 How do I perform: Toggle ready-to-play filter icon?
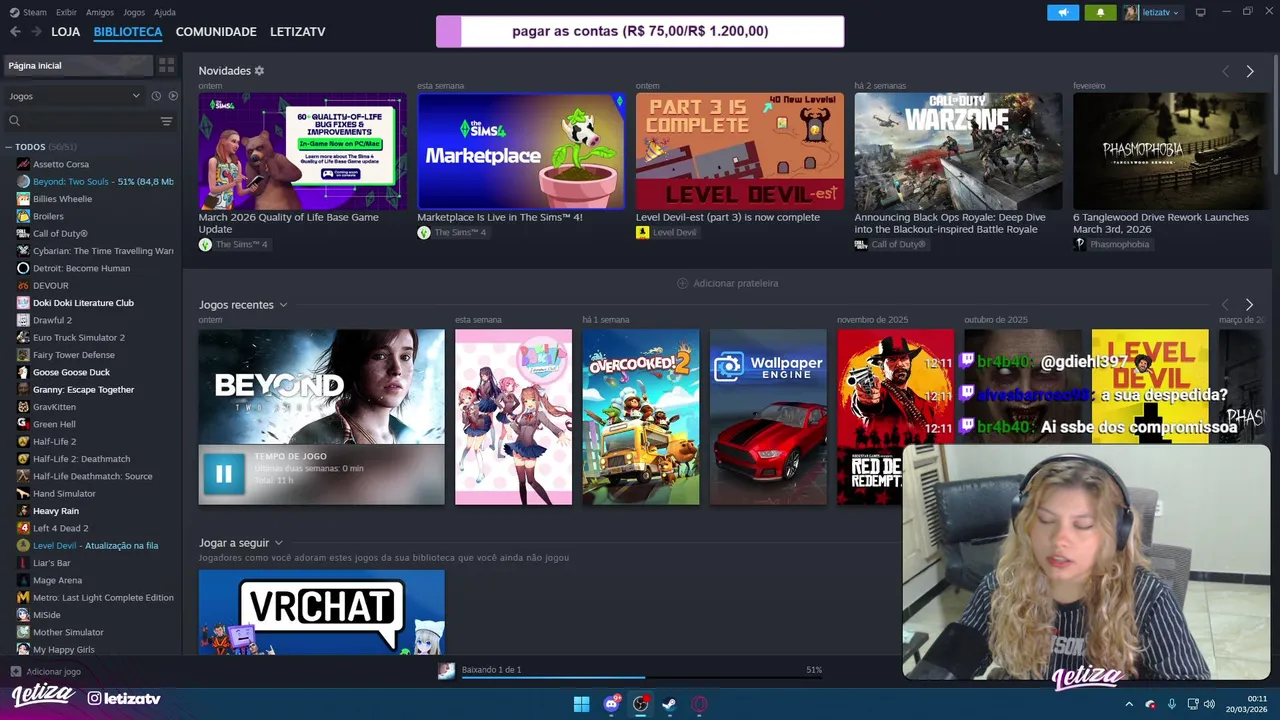173,96
